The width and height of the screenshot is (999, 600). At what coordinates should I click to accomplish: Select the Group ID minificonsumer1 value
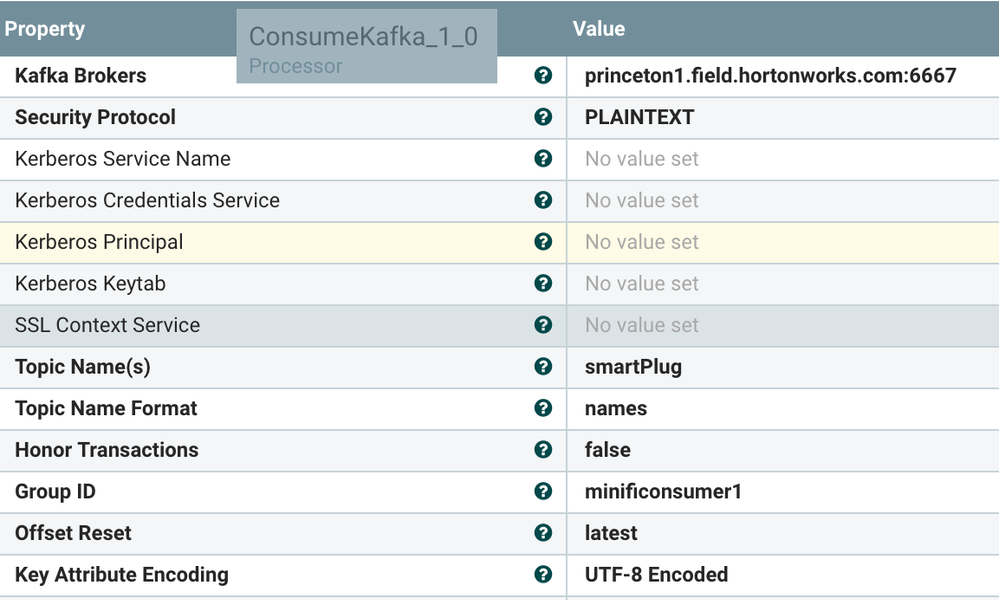(663, 491)
